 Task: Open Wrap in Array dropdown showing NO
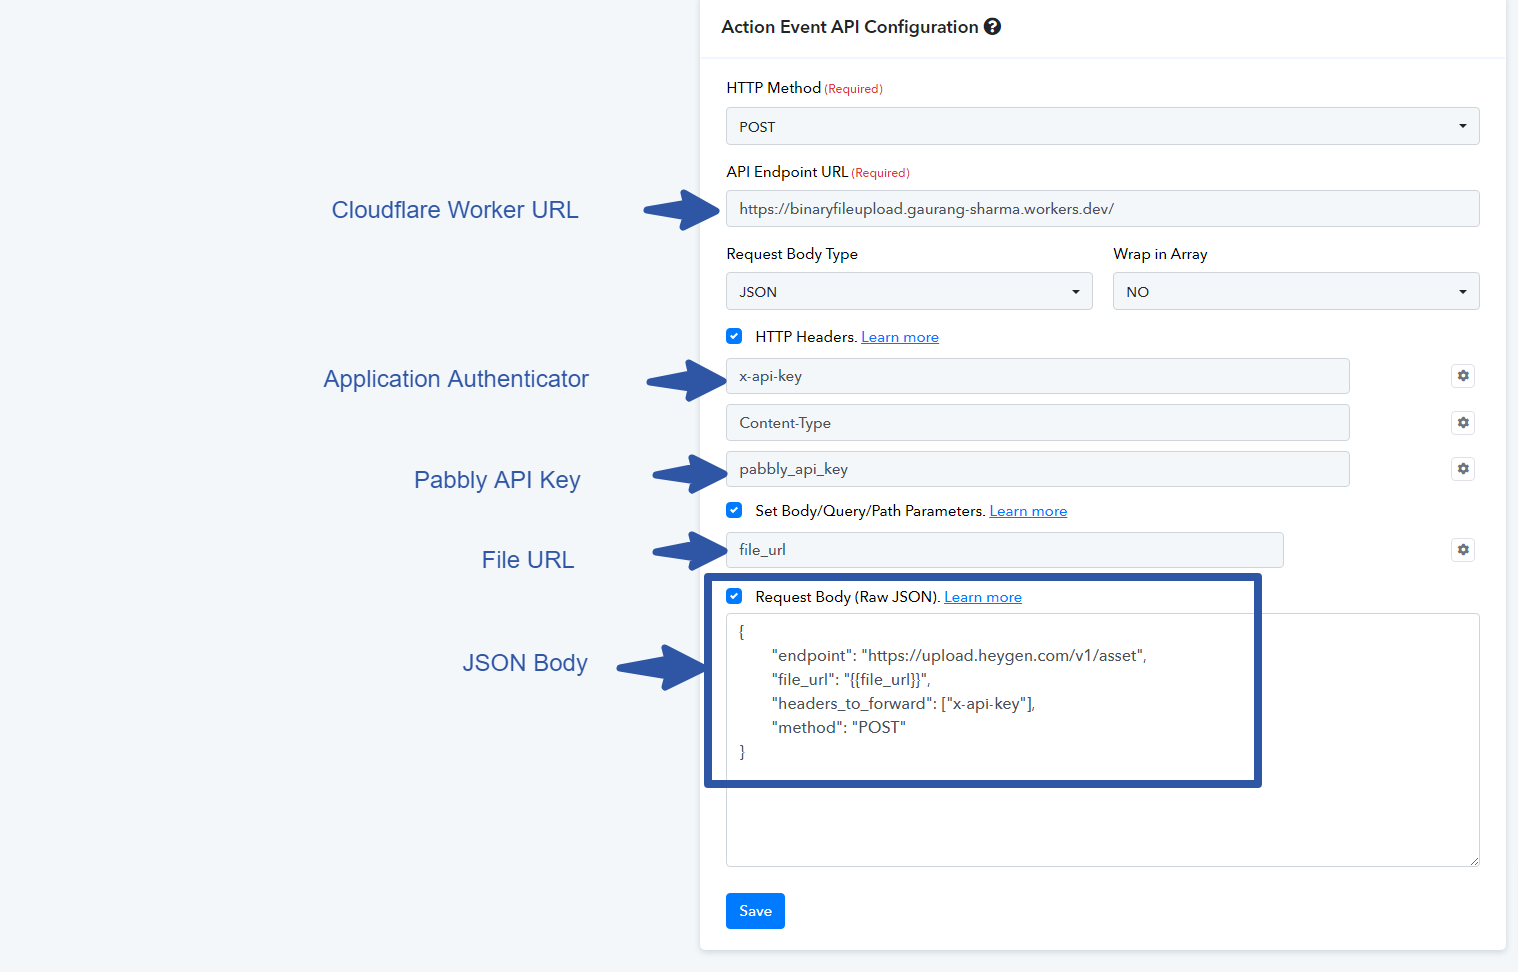pyautogui.click(x=1296, y=291)
